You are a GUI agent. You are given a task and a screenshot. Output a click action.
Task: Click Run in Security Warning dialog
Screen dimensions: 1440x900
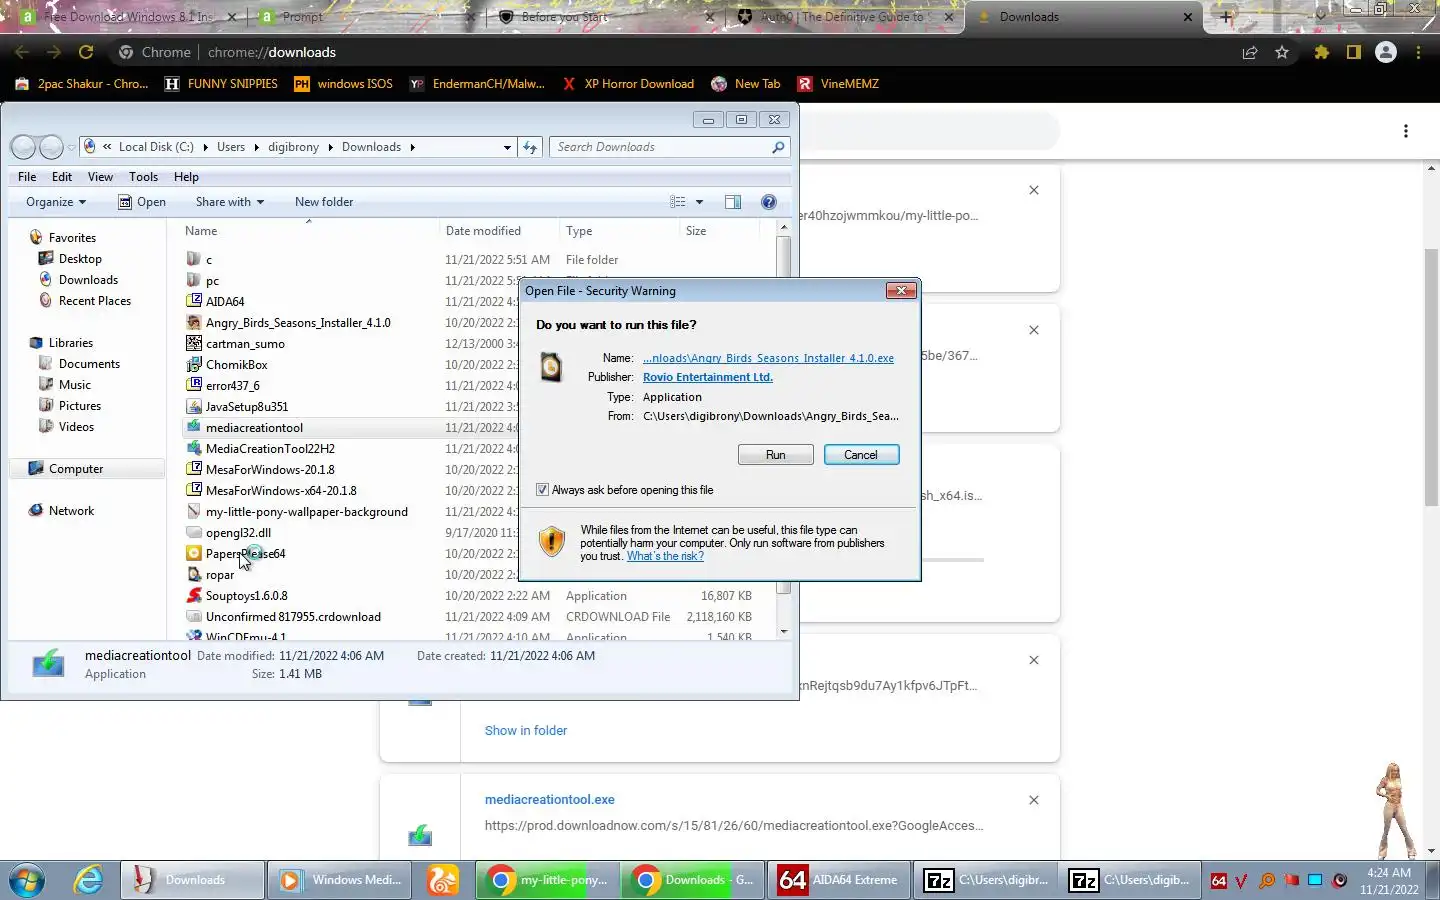point(775,455)
